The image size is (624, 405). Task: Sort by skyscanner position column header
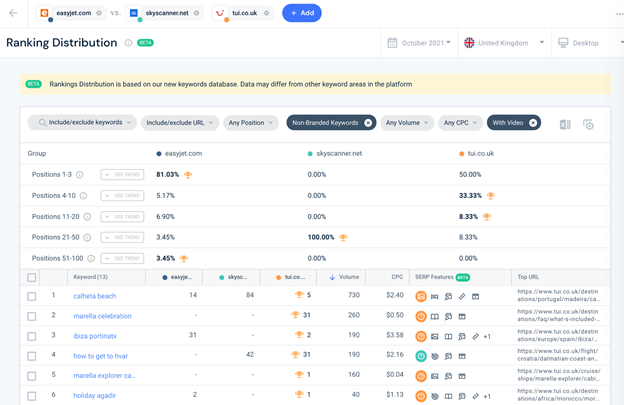click(233, 277)
